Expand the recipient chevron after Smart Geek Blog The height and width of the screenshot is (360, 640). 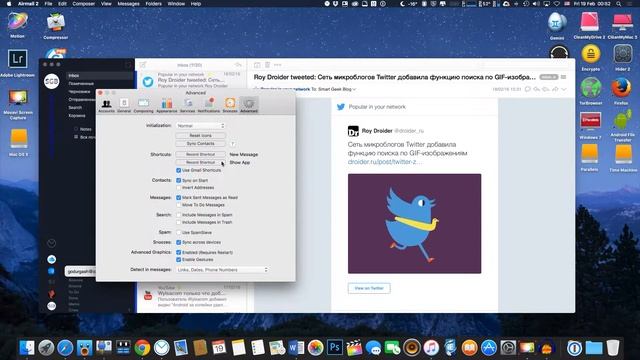354,89
